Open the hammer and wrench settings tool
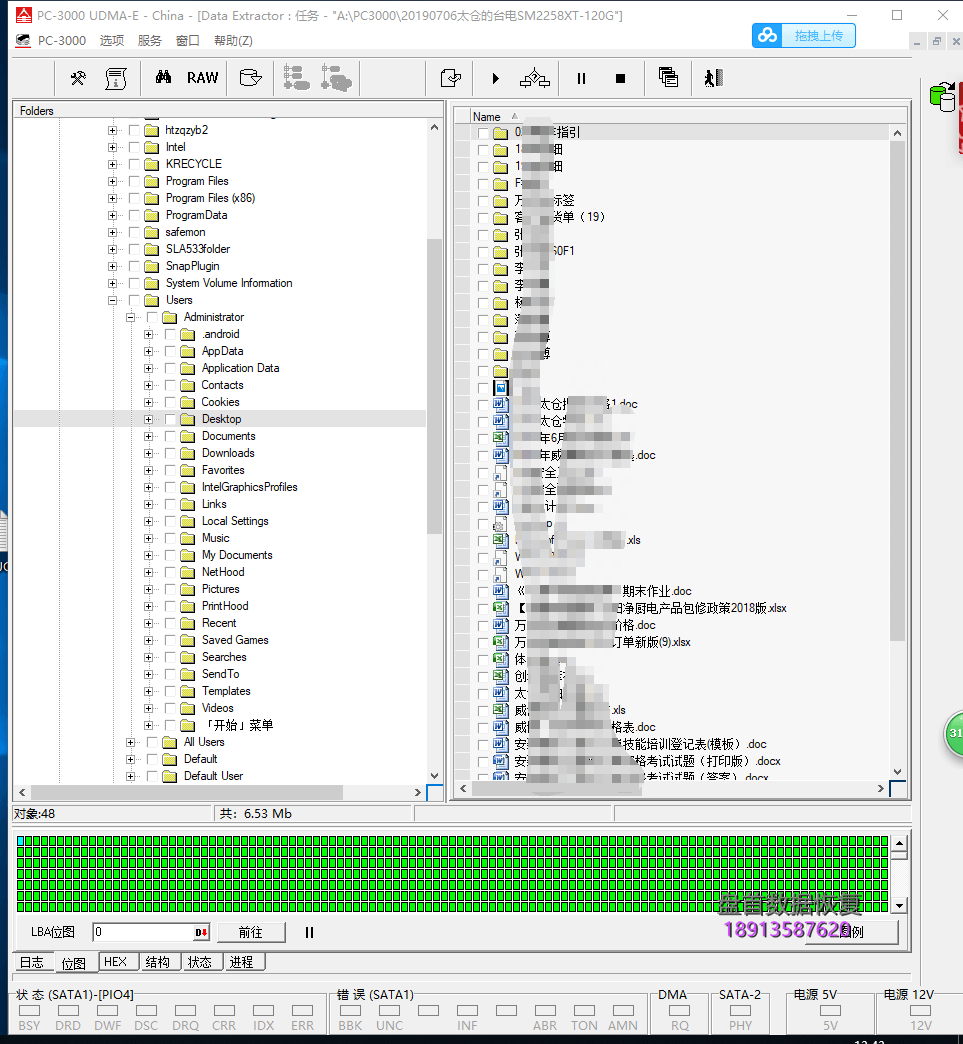 click(x=78, y=79)
